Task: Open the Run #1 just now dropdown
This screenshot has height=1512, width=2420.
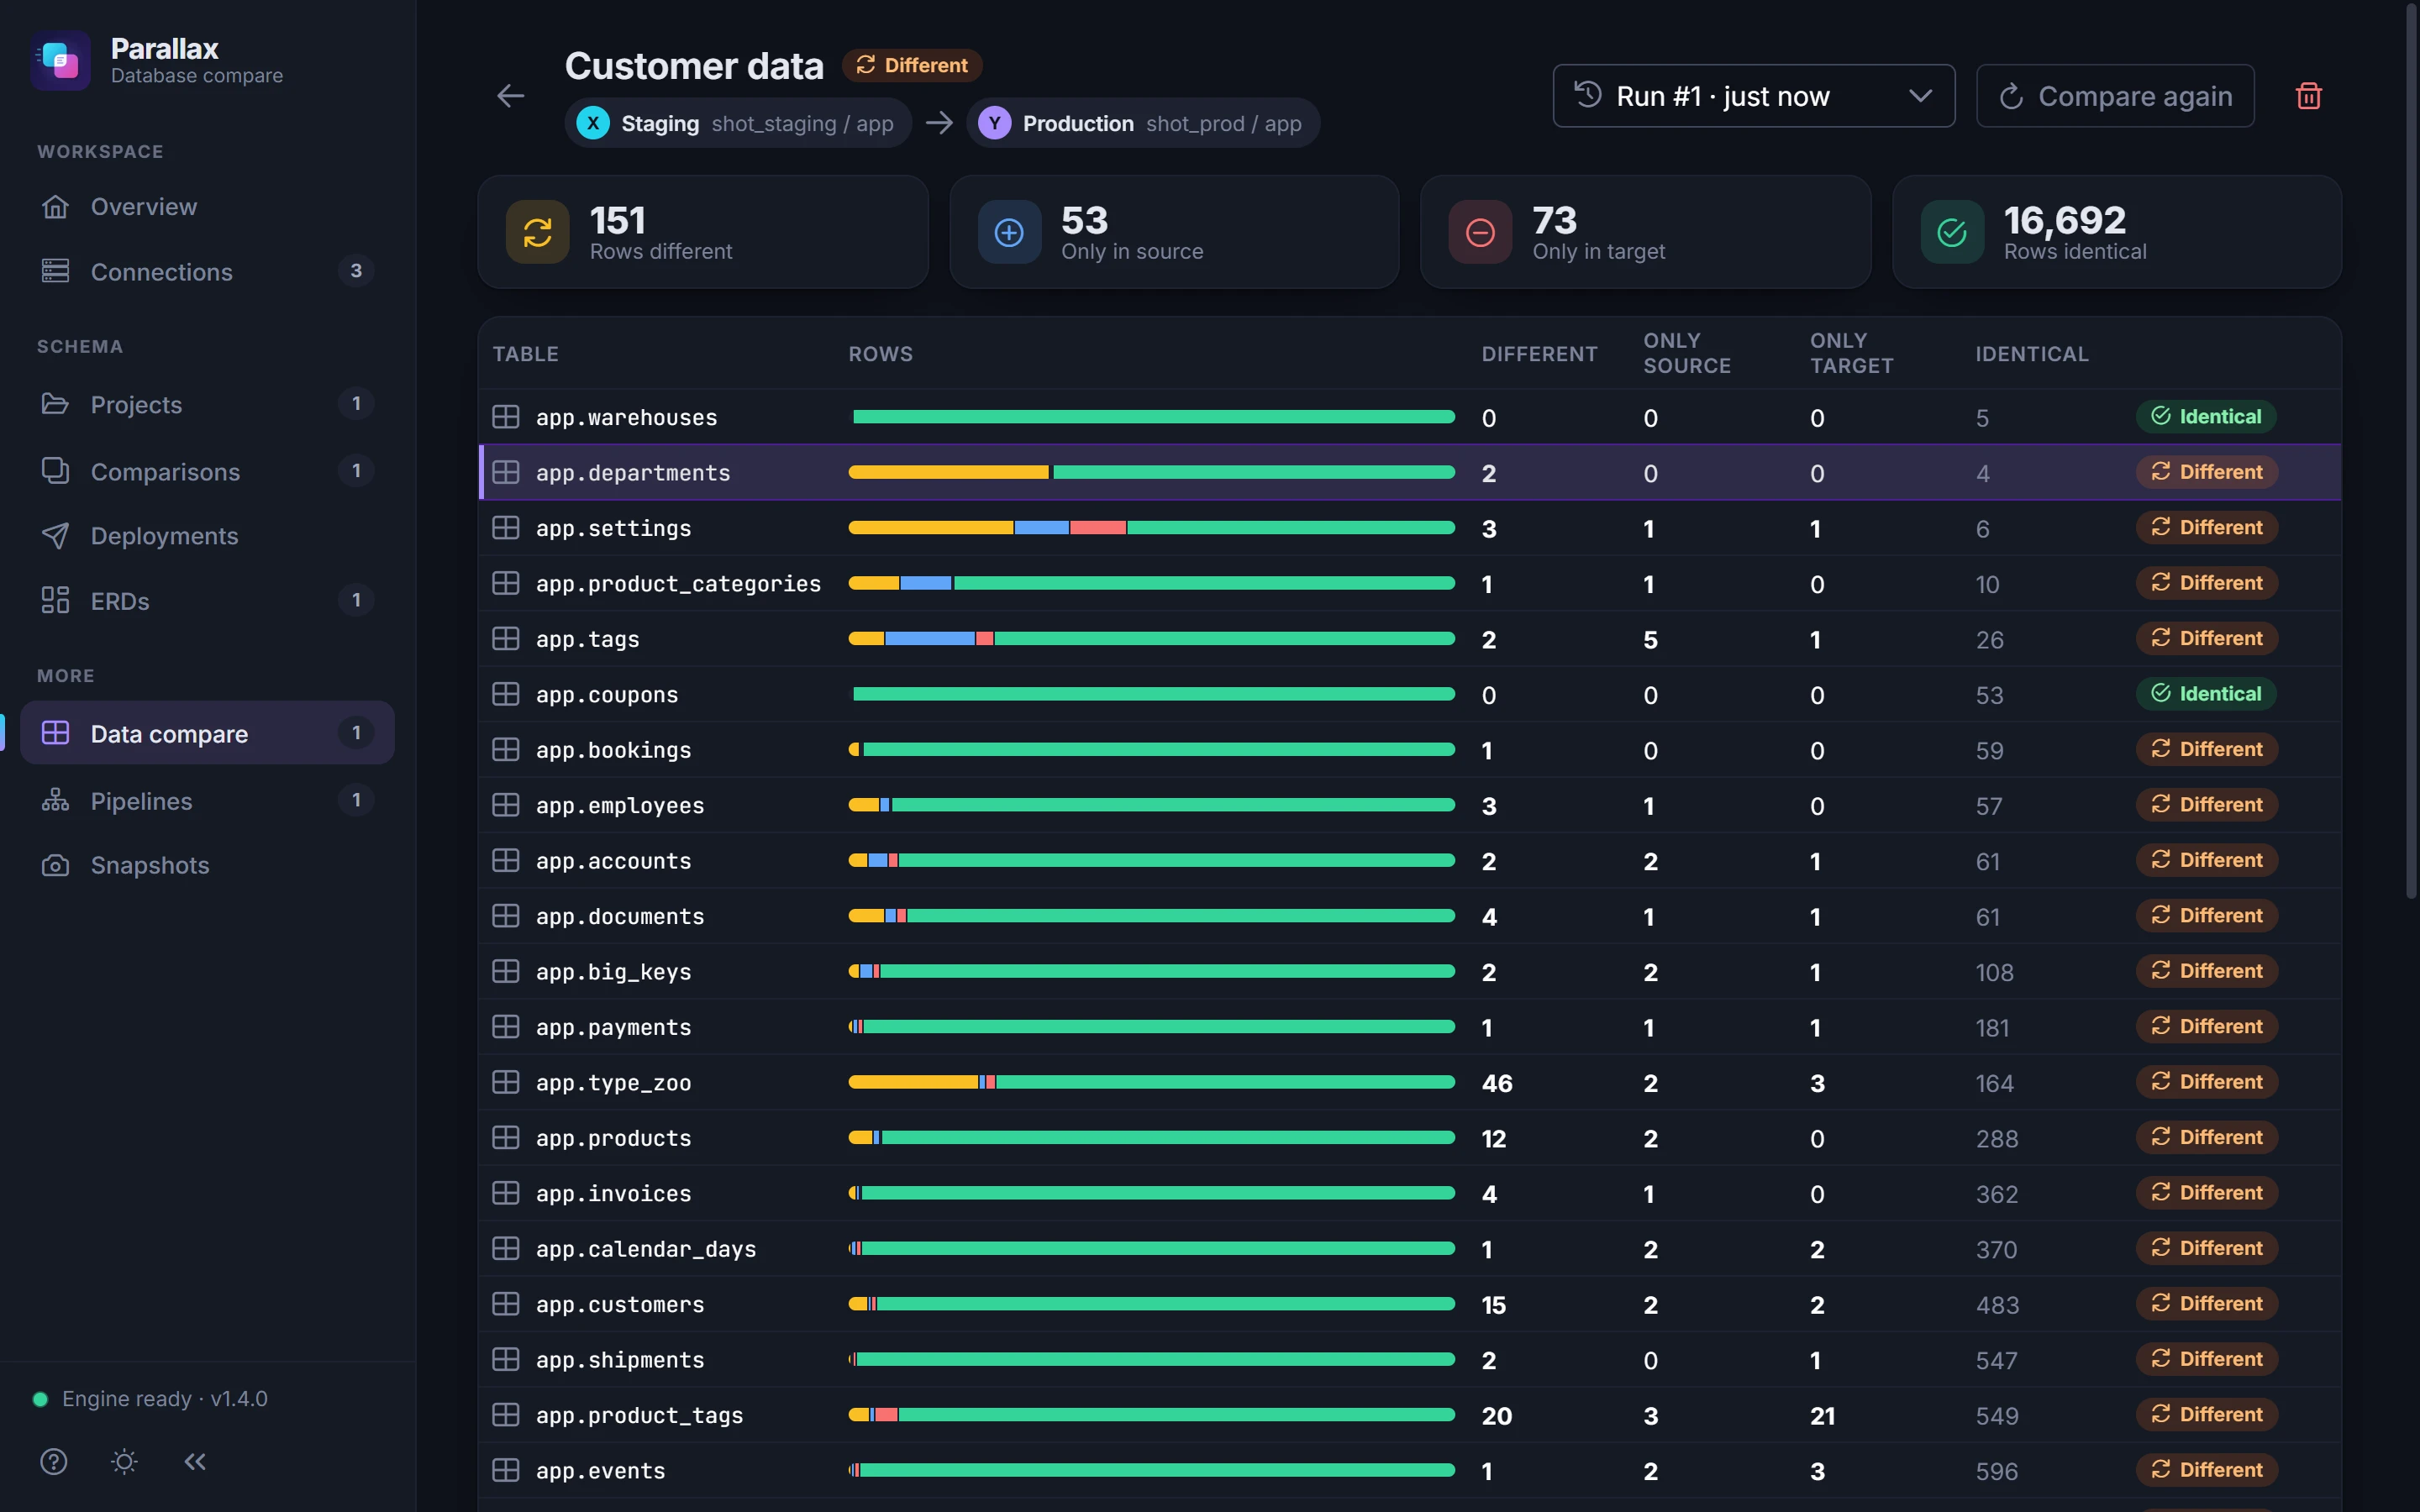Action: tap(1753, 96)
